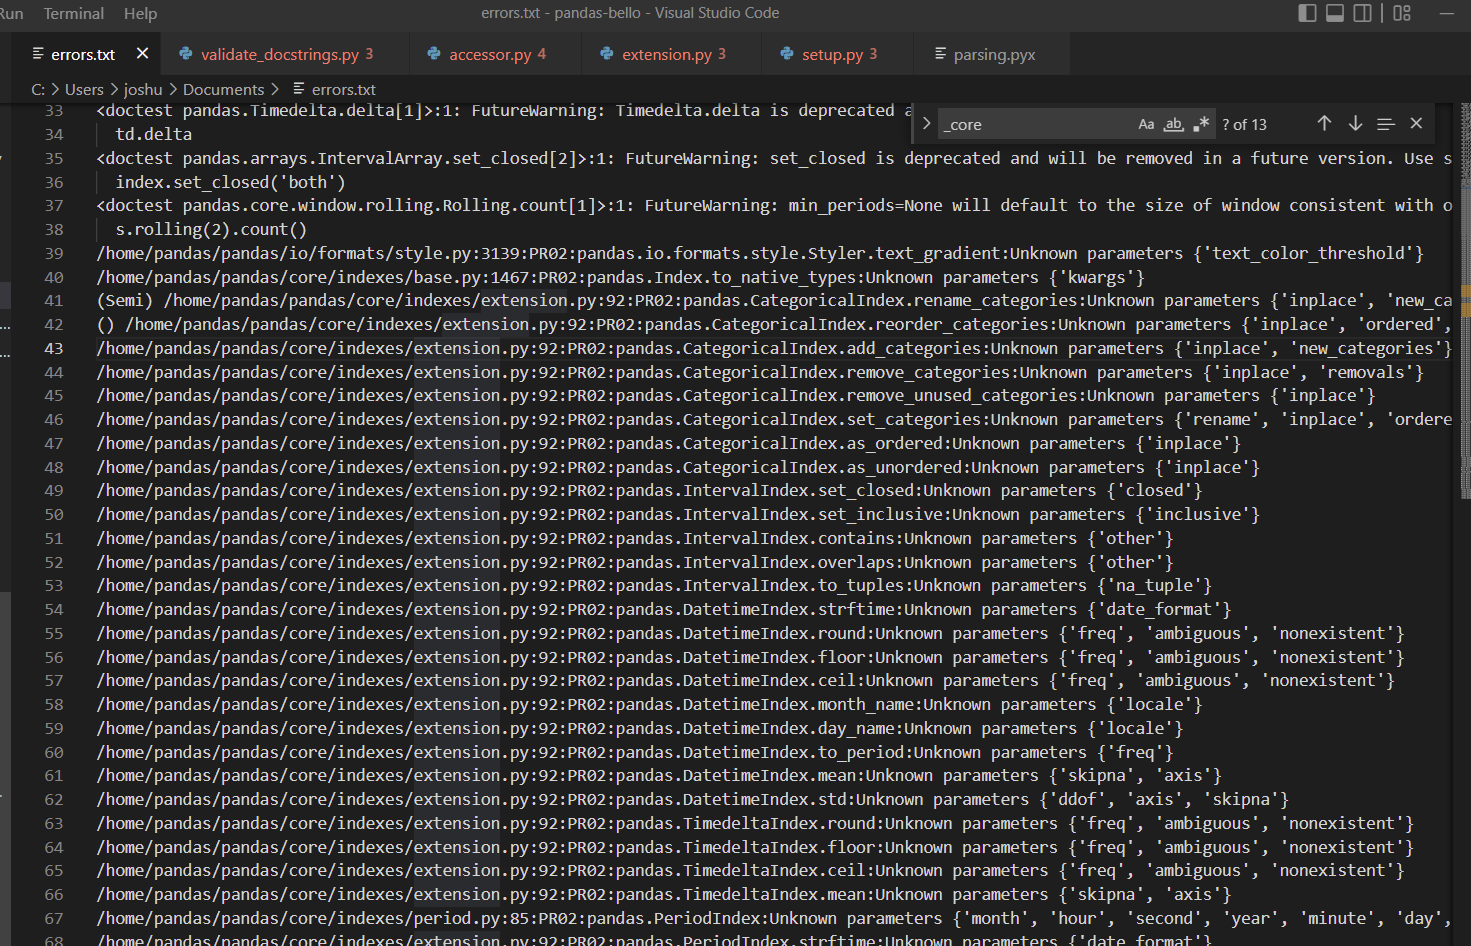Toggle Use Regular Expression in find
This screenshot has width=1471, height=946.
coord(1201,124)
